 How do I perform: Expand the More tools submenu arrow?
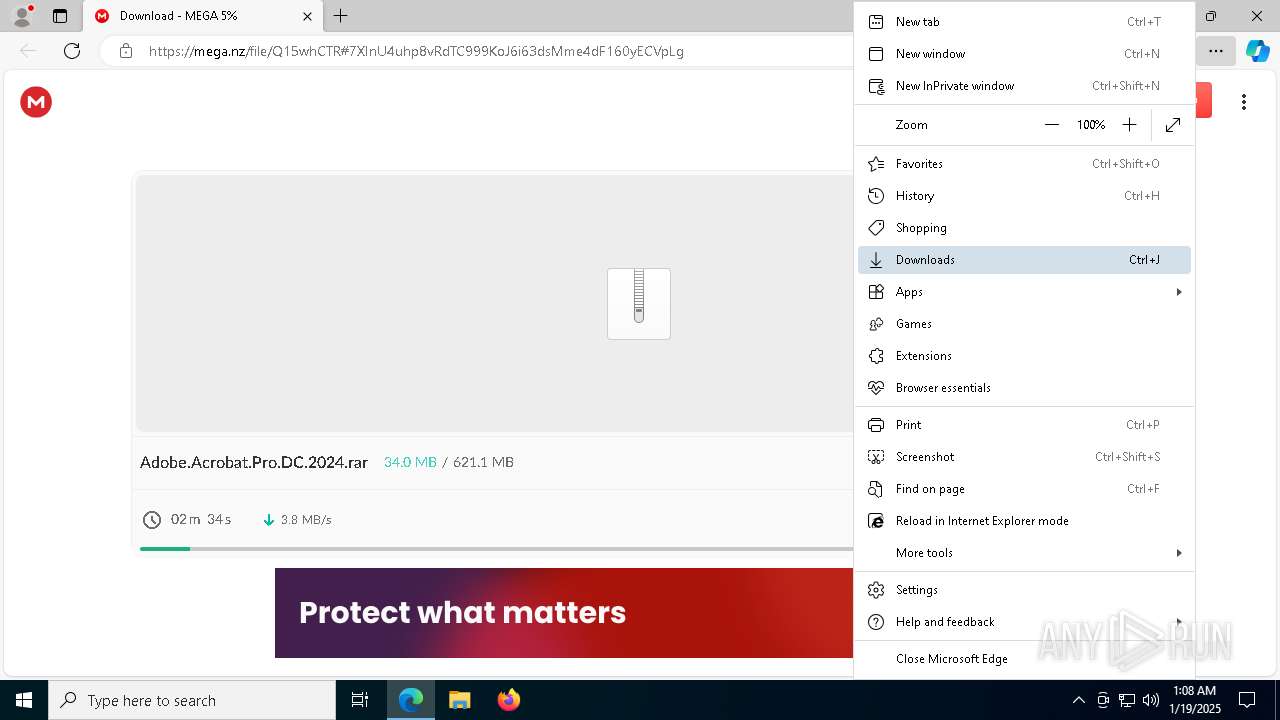1179,553
